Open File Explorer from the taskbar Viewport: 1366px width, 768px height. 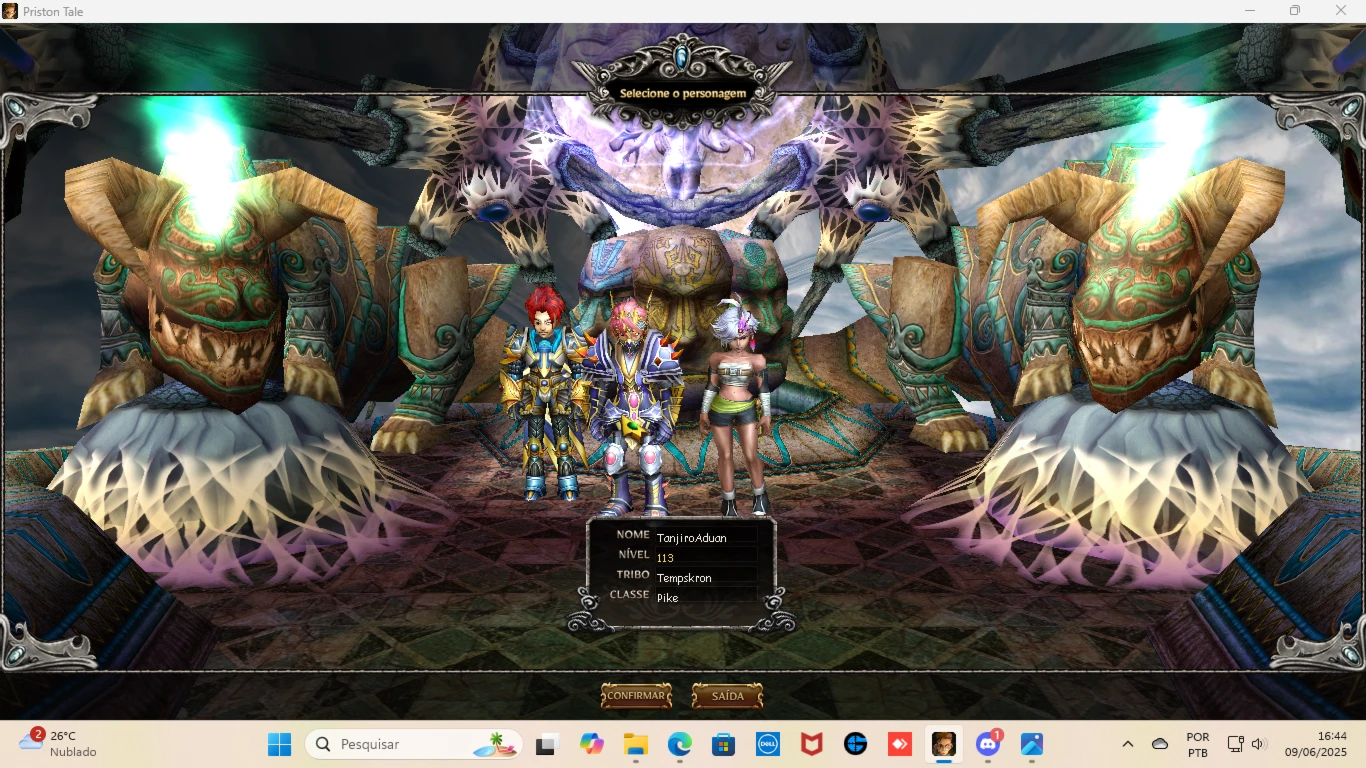click(636, 744)
